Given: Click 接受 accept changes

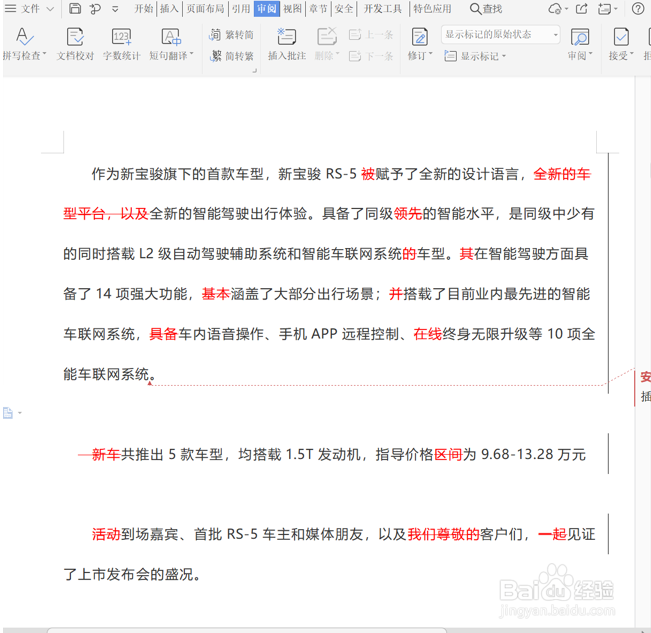Looking at the screenshot, I should point(621,44).
